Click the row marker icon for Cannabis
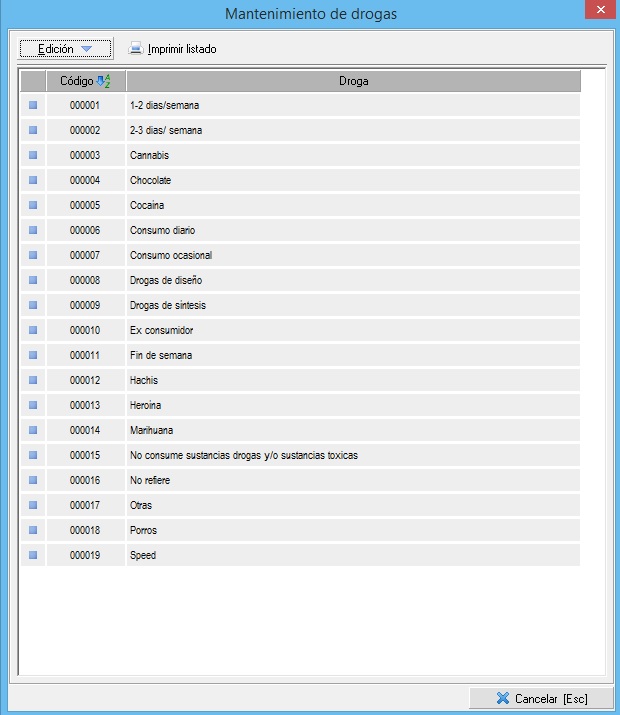Viewport: 620px width, 715px height. click(33, 155)
